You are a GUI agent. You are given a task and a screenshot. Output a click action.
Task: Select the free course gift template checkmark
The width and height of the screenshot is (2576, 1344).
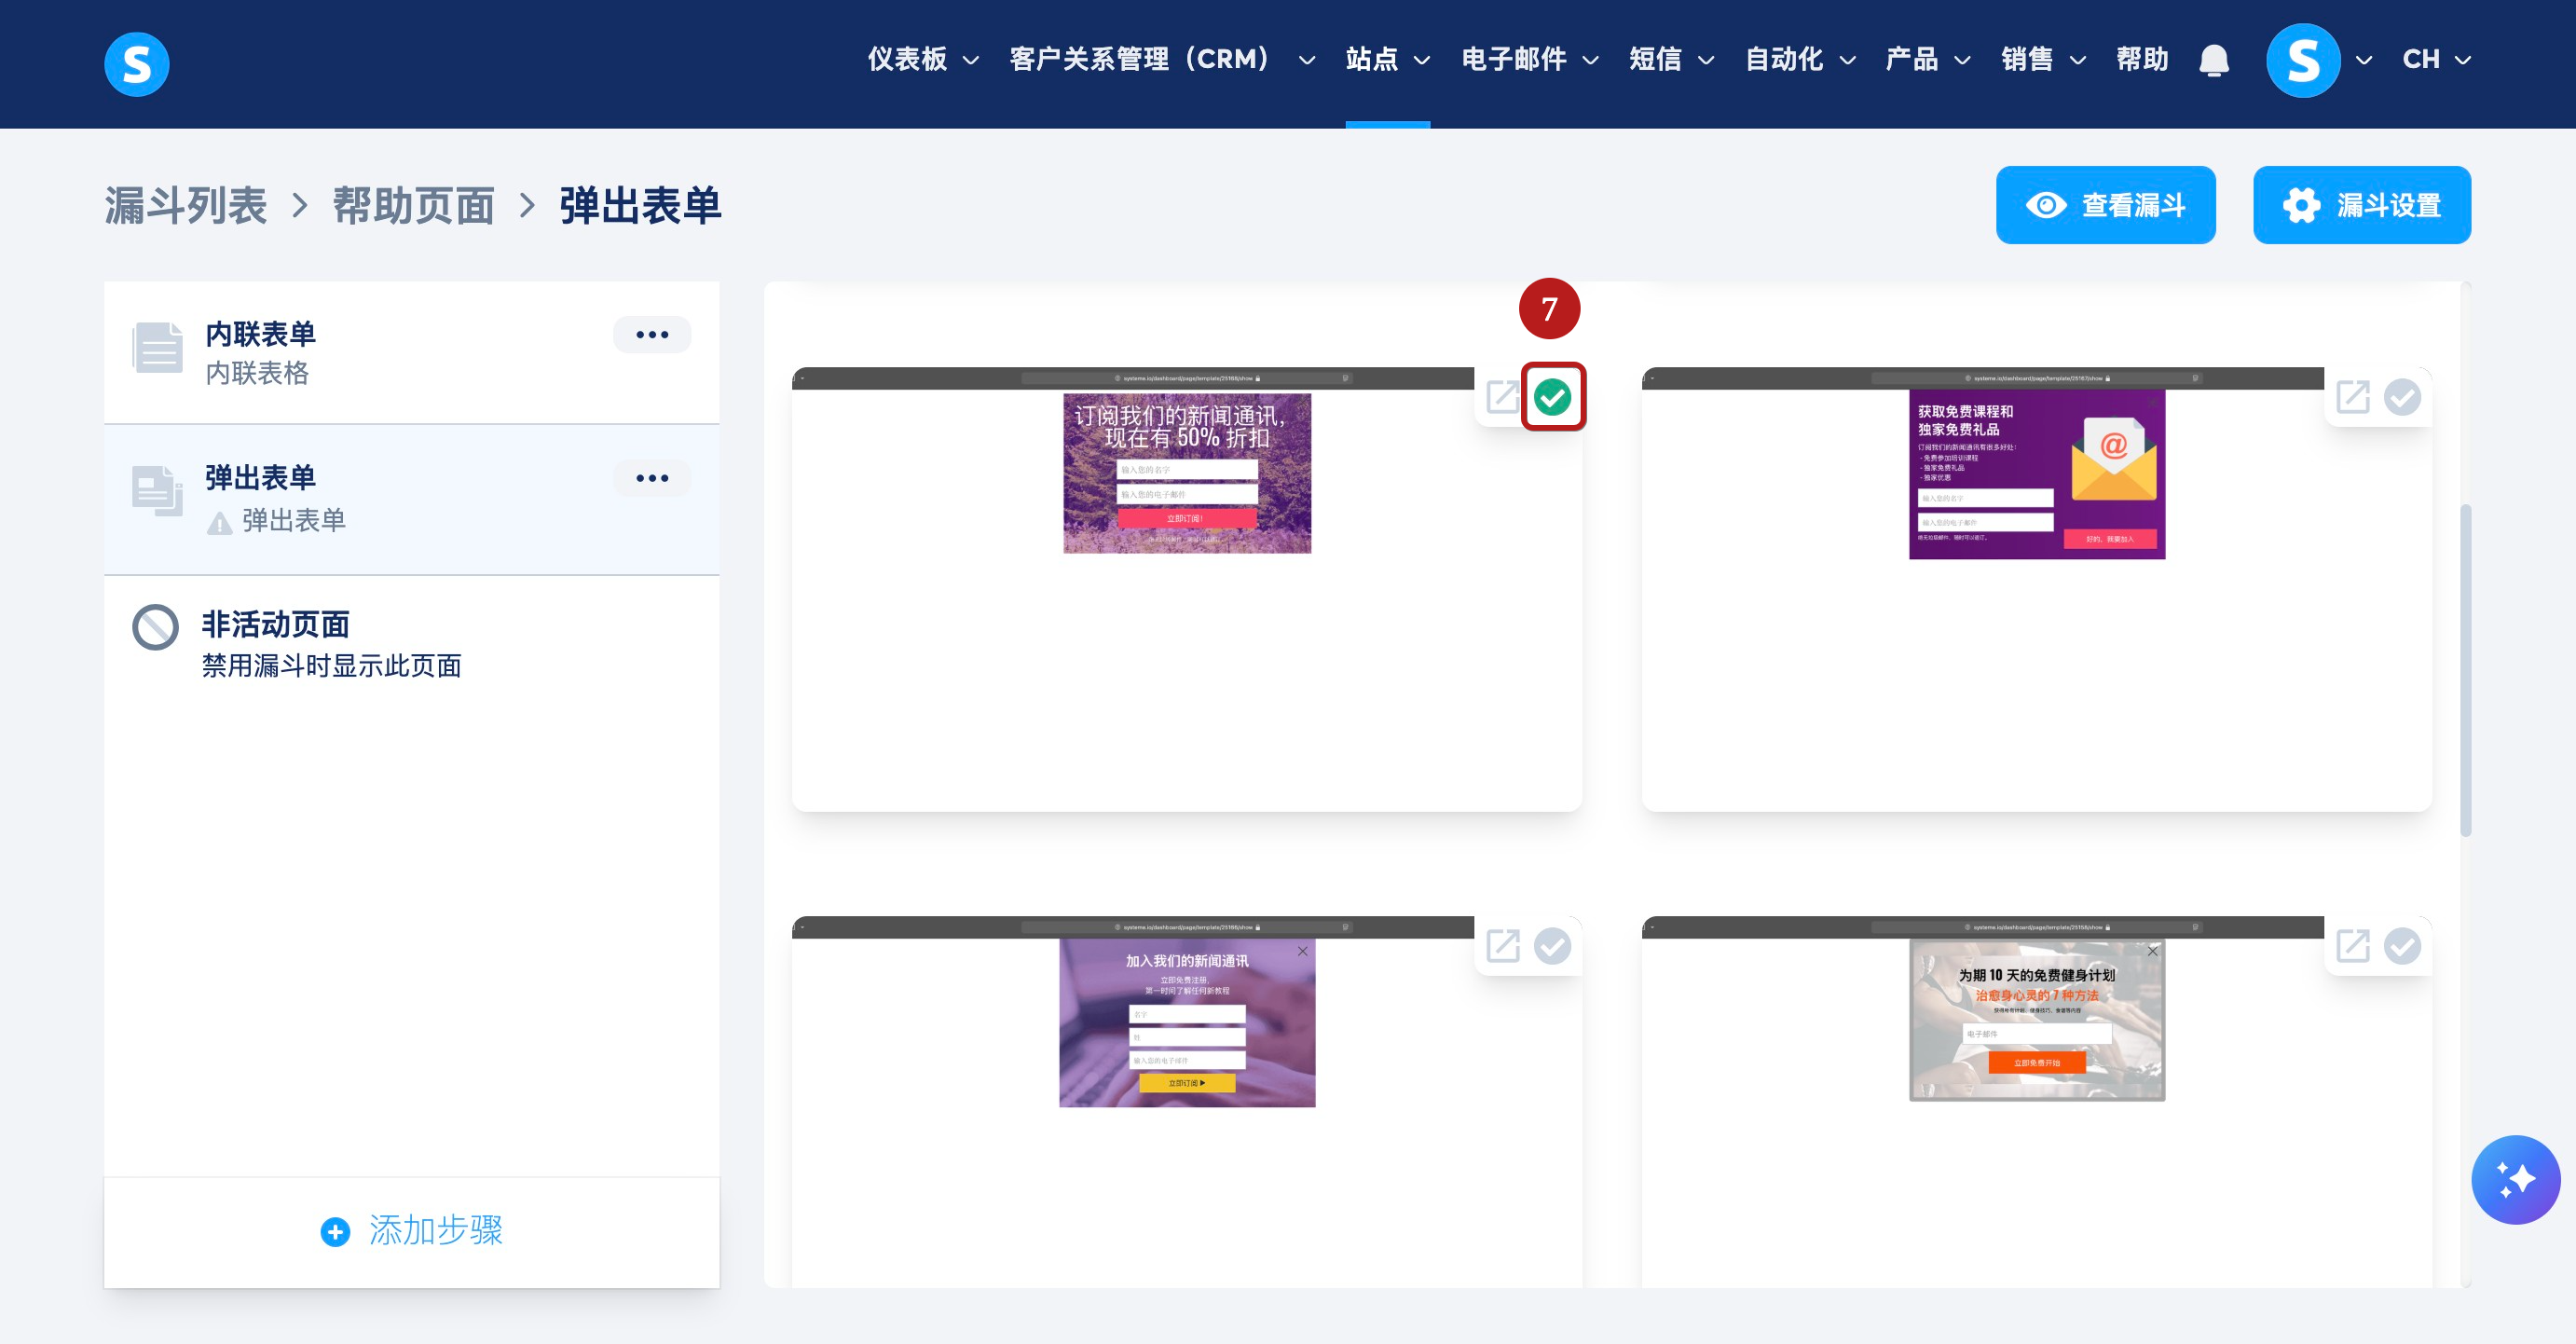coord(2401,397)
